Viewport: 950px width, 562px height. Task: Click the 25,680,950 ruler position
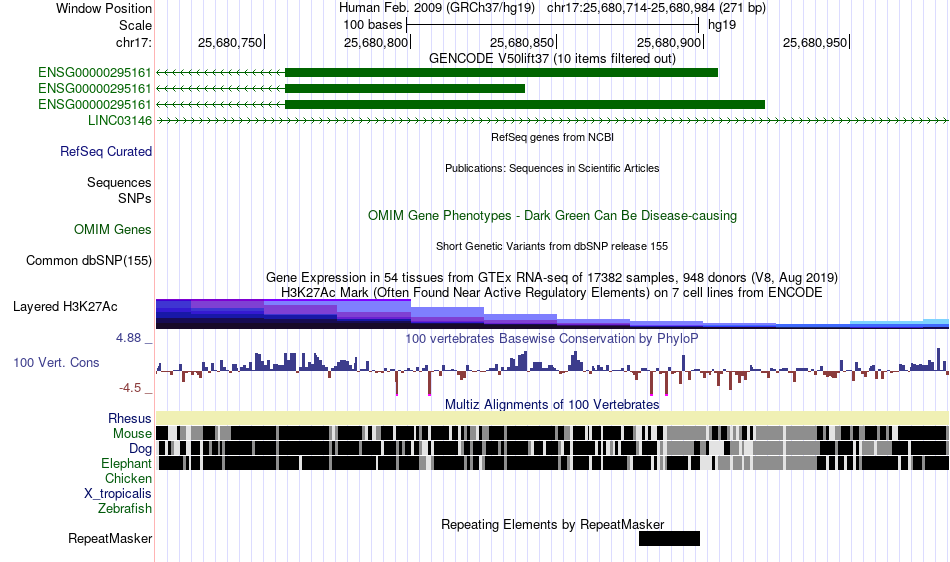tap(815, 42)
